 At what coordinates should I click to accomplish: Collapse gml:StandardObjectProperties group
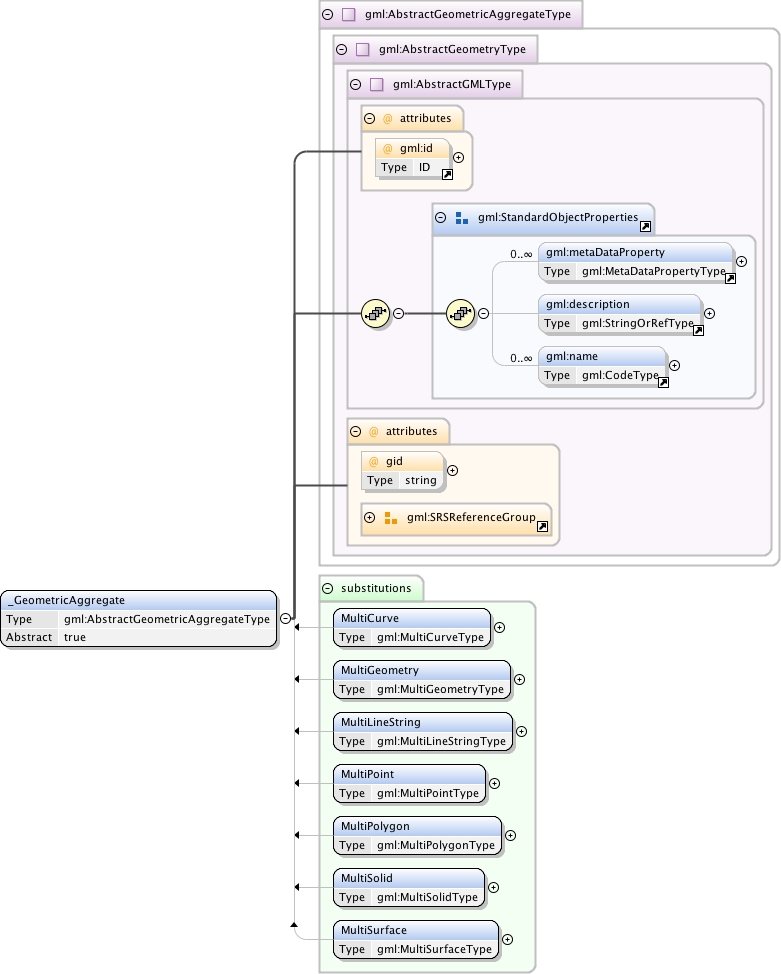(x=441, y=217)
